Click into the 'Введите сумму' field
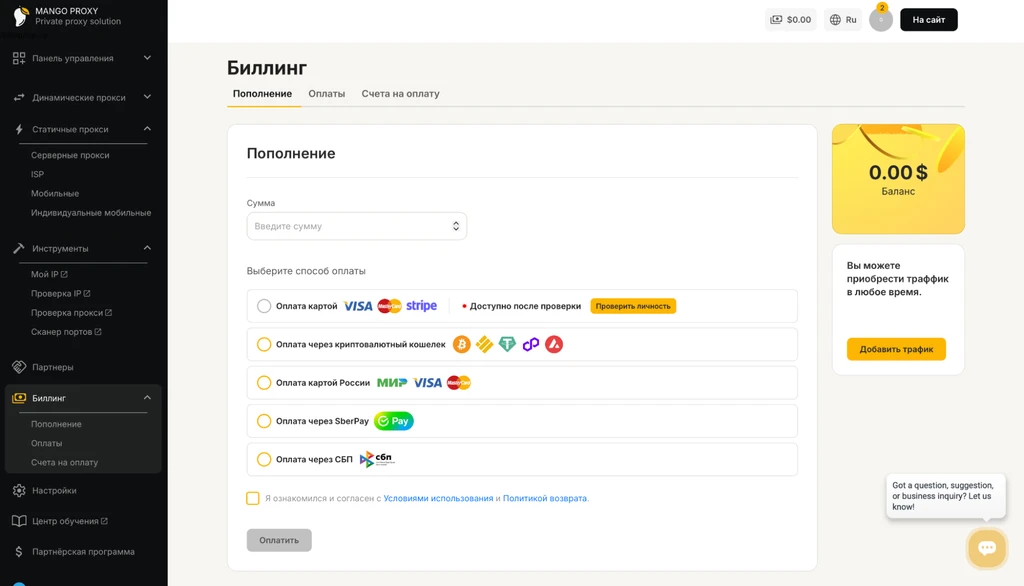 (357, 226)
